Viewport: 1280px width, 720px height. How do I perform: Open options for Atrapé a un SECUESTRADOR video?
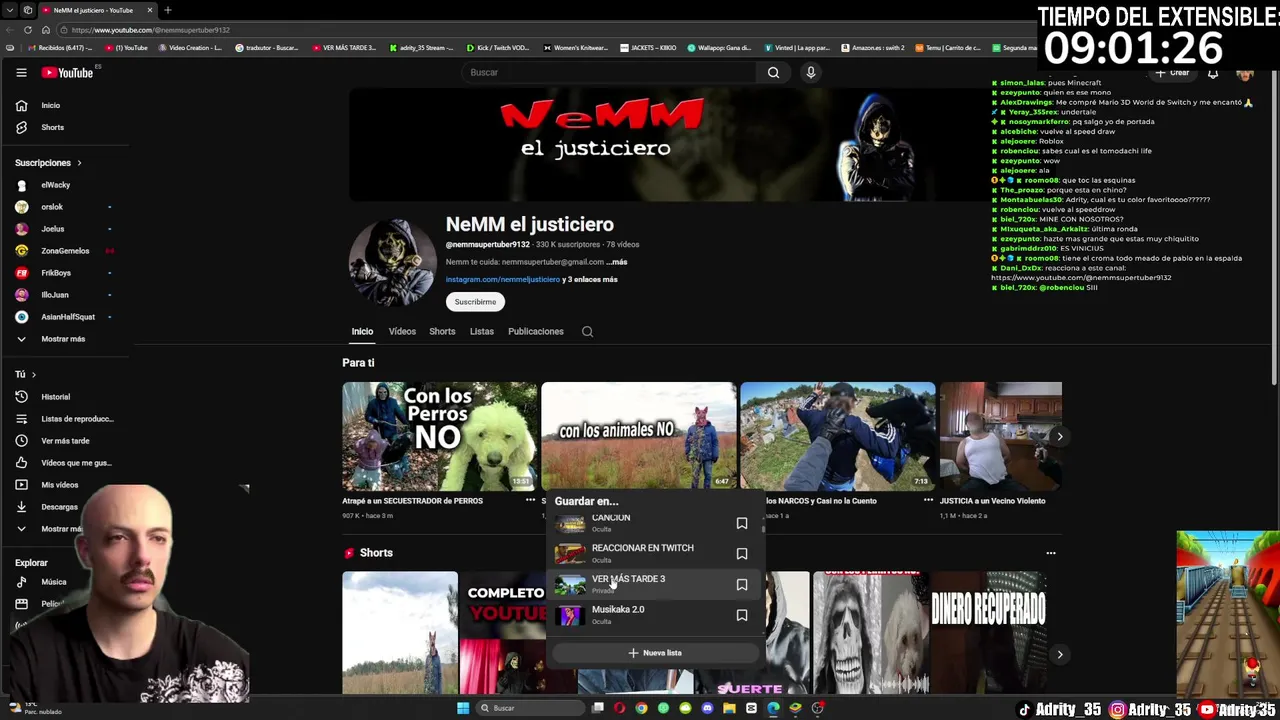tap(530, 500)
